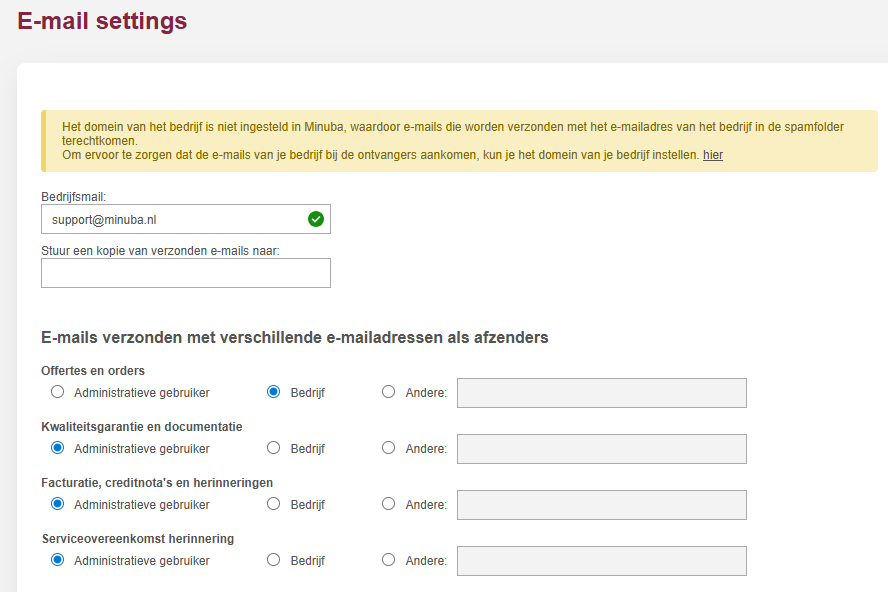Pick Administratieve gebruiker for Facturatie and creditnota's
The height and width of the screenshot is (592, 888).
coord(58,504)
